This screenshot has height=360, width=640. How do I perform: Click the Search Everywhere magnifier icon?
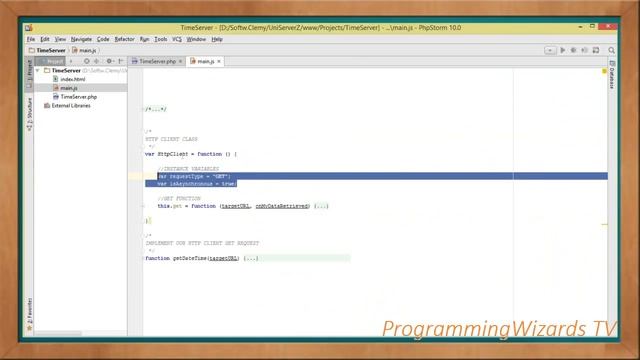(611, 50)
